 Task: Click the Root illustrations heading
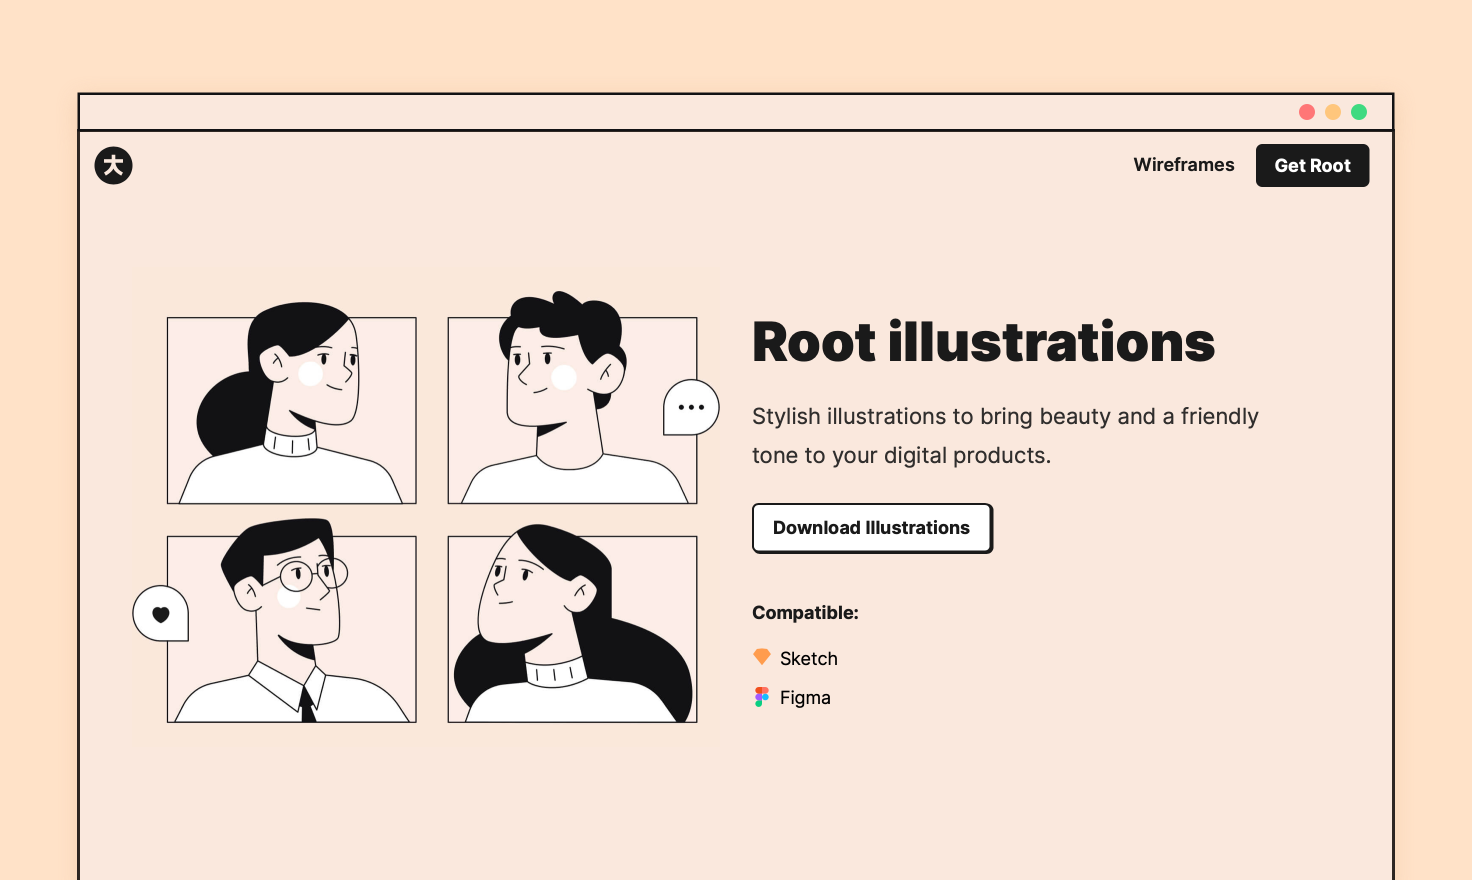click(983, 341)
